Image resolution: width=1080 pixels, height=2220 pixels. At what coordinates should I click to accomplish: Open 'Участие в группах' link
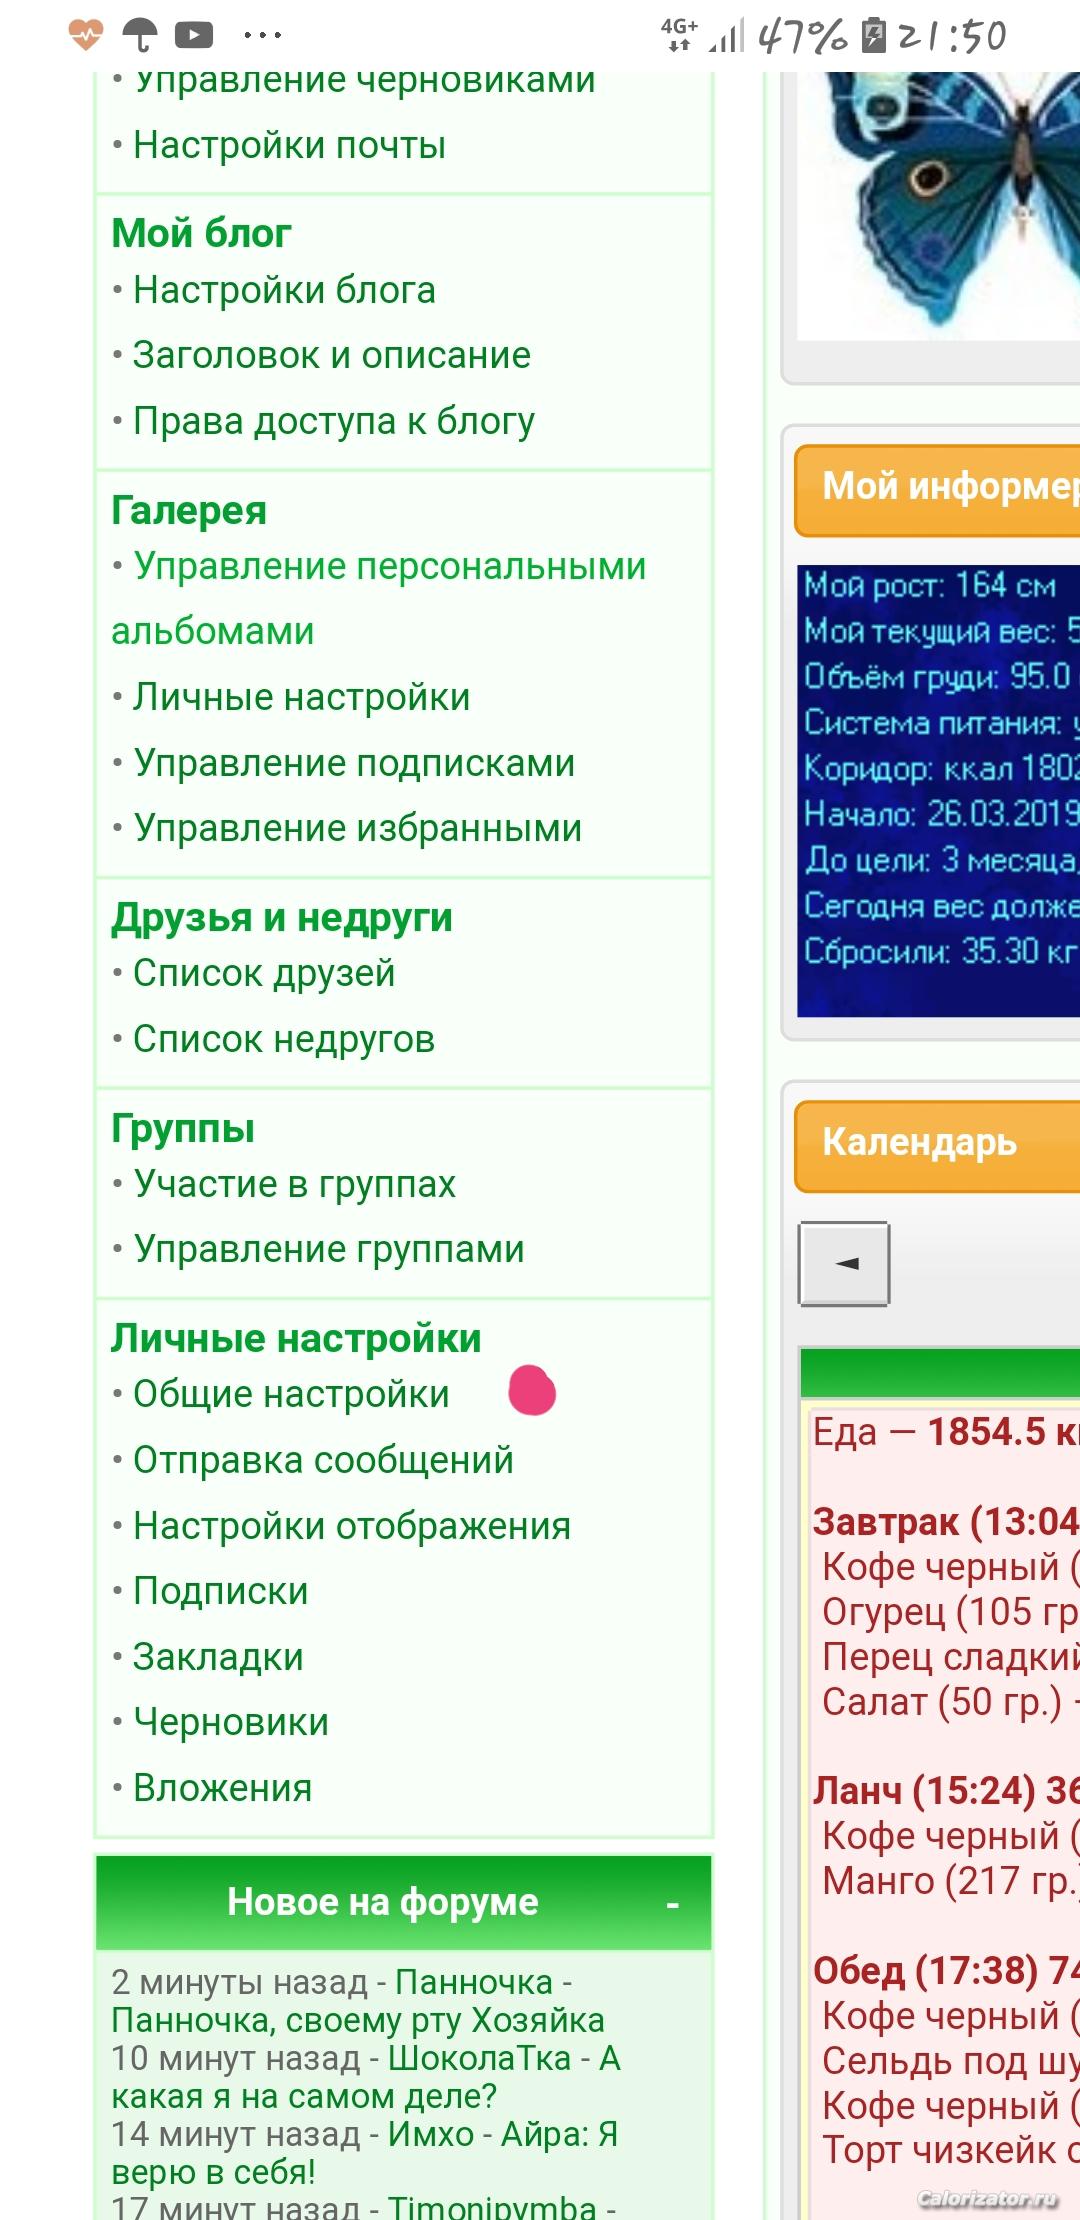point(294,1184)
